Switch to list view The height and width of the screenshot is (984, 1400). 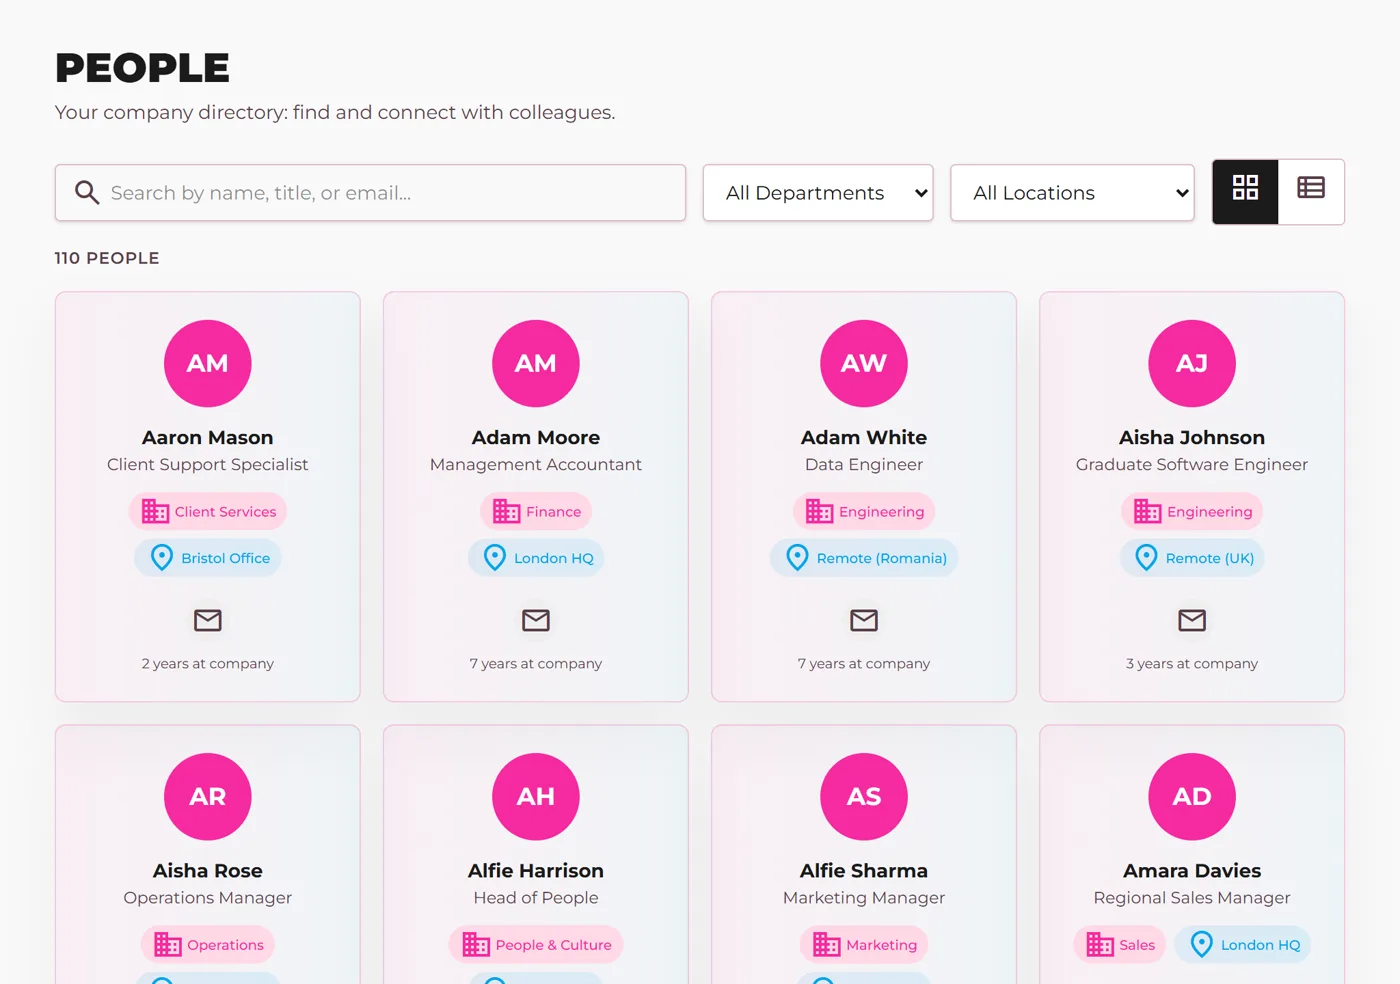(x=1311, y=192)
